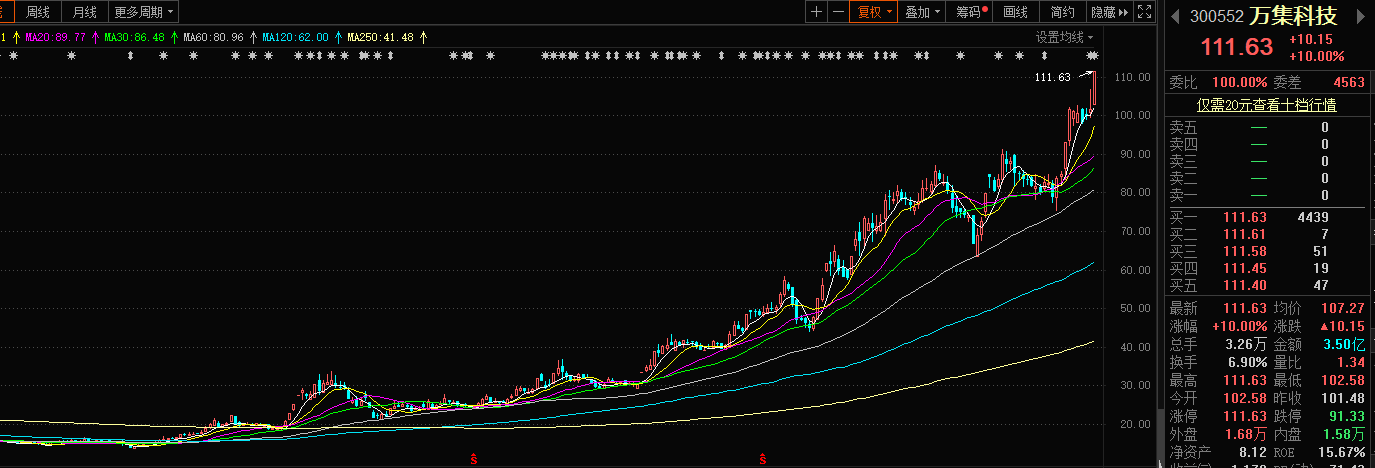Switch to 月线 monthly chart tab
The image size is (1375, 468).
point(85,12)
